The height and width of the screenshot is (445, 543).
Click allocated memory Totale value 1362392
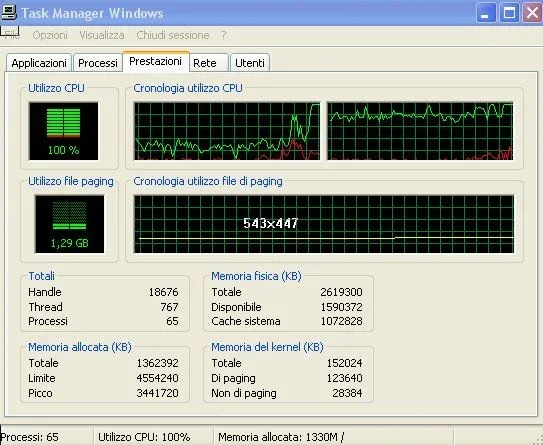coord(158,363)
